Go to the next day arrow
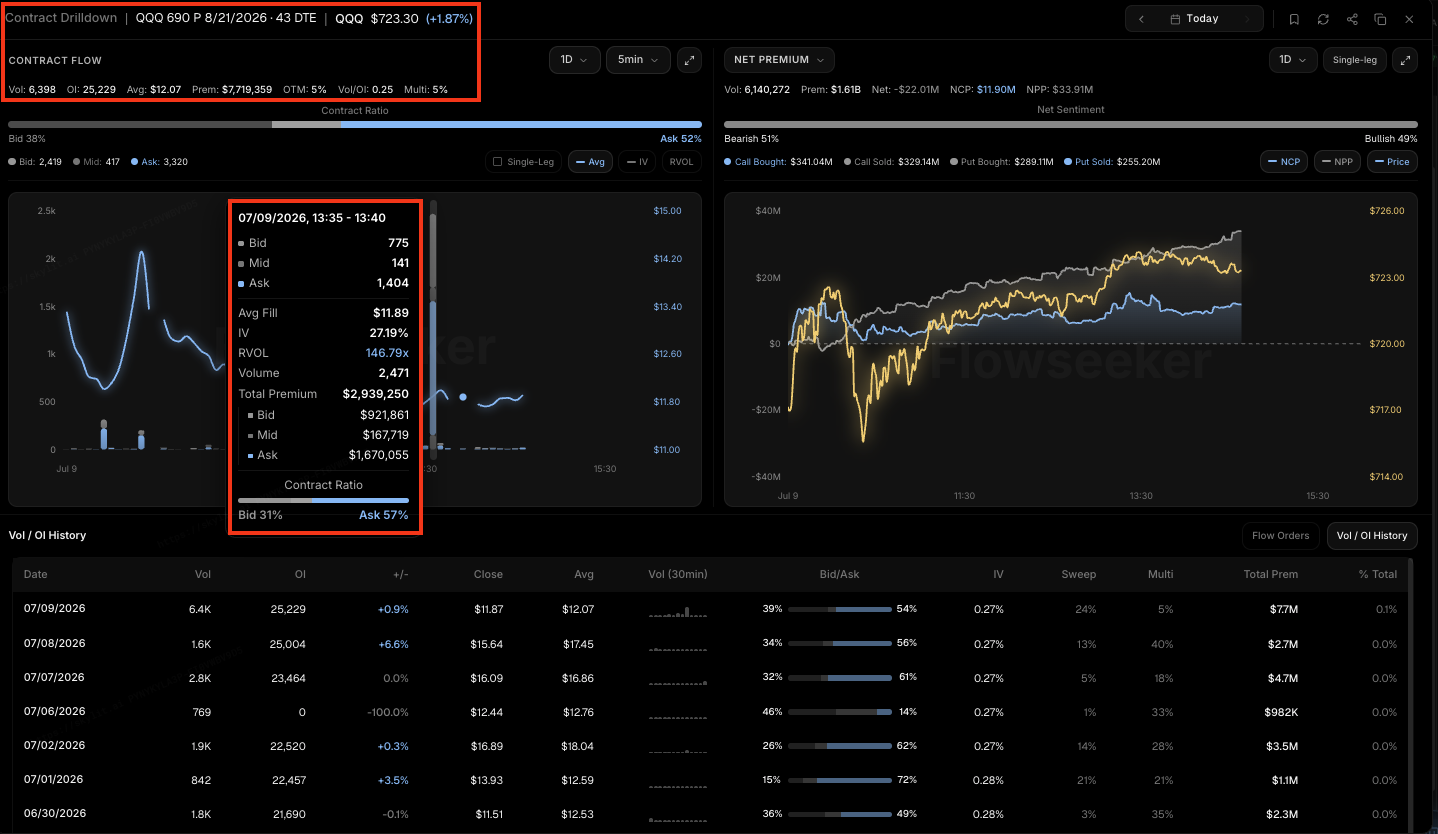Viewport: 1438px width, 834px height. (x=1246, y=19)
